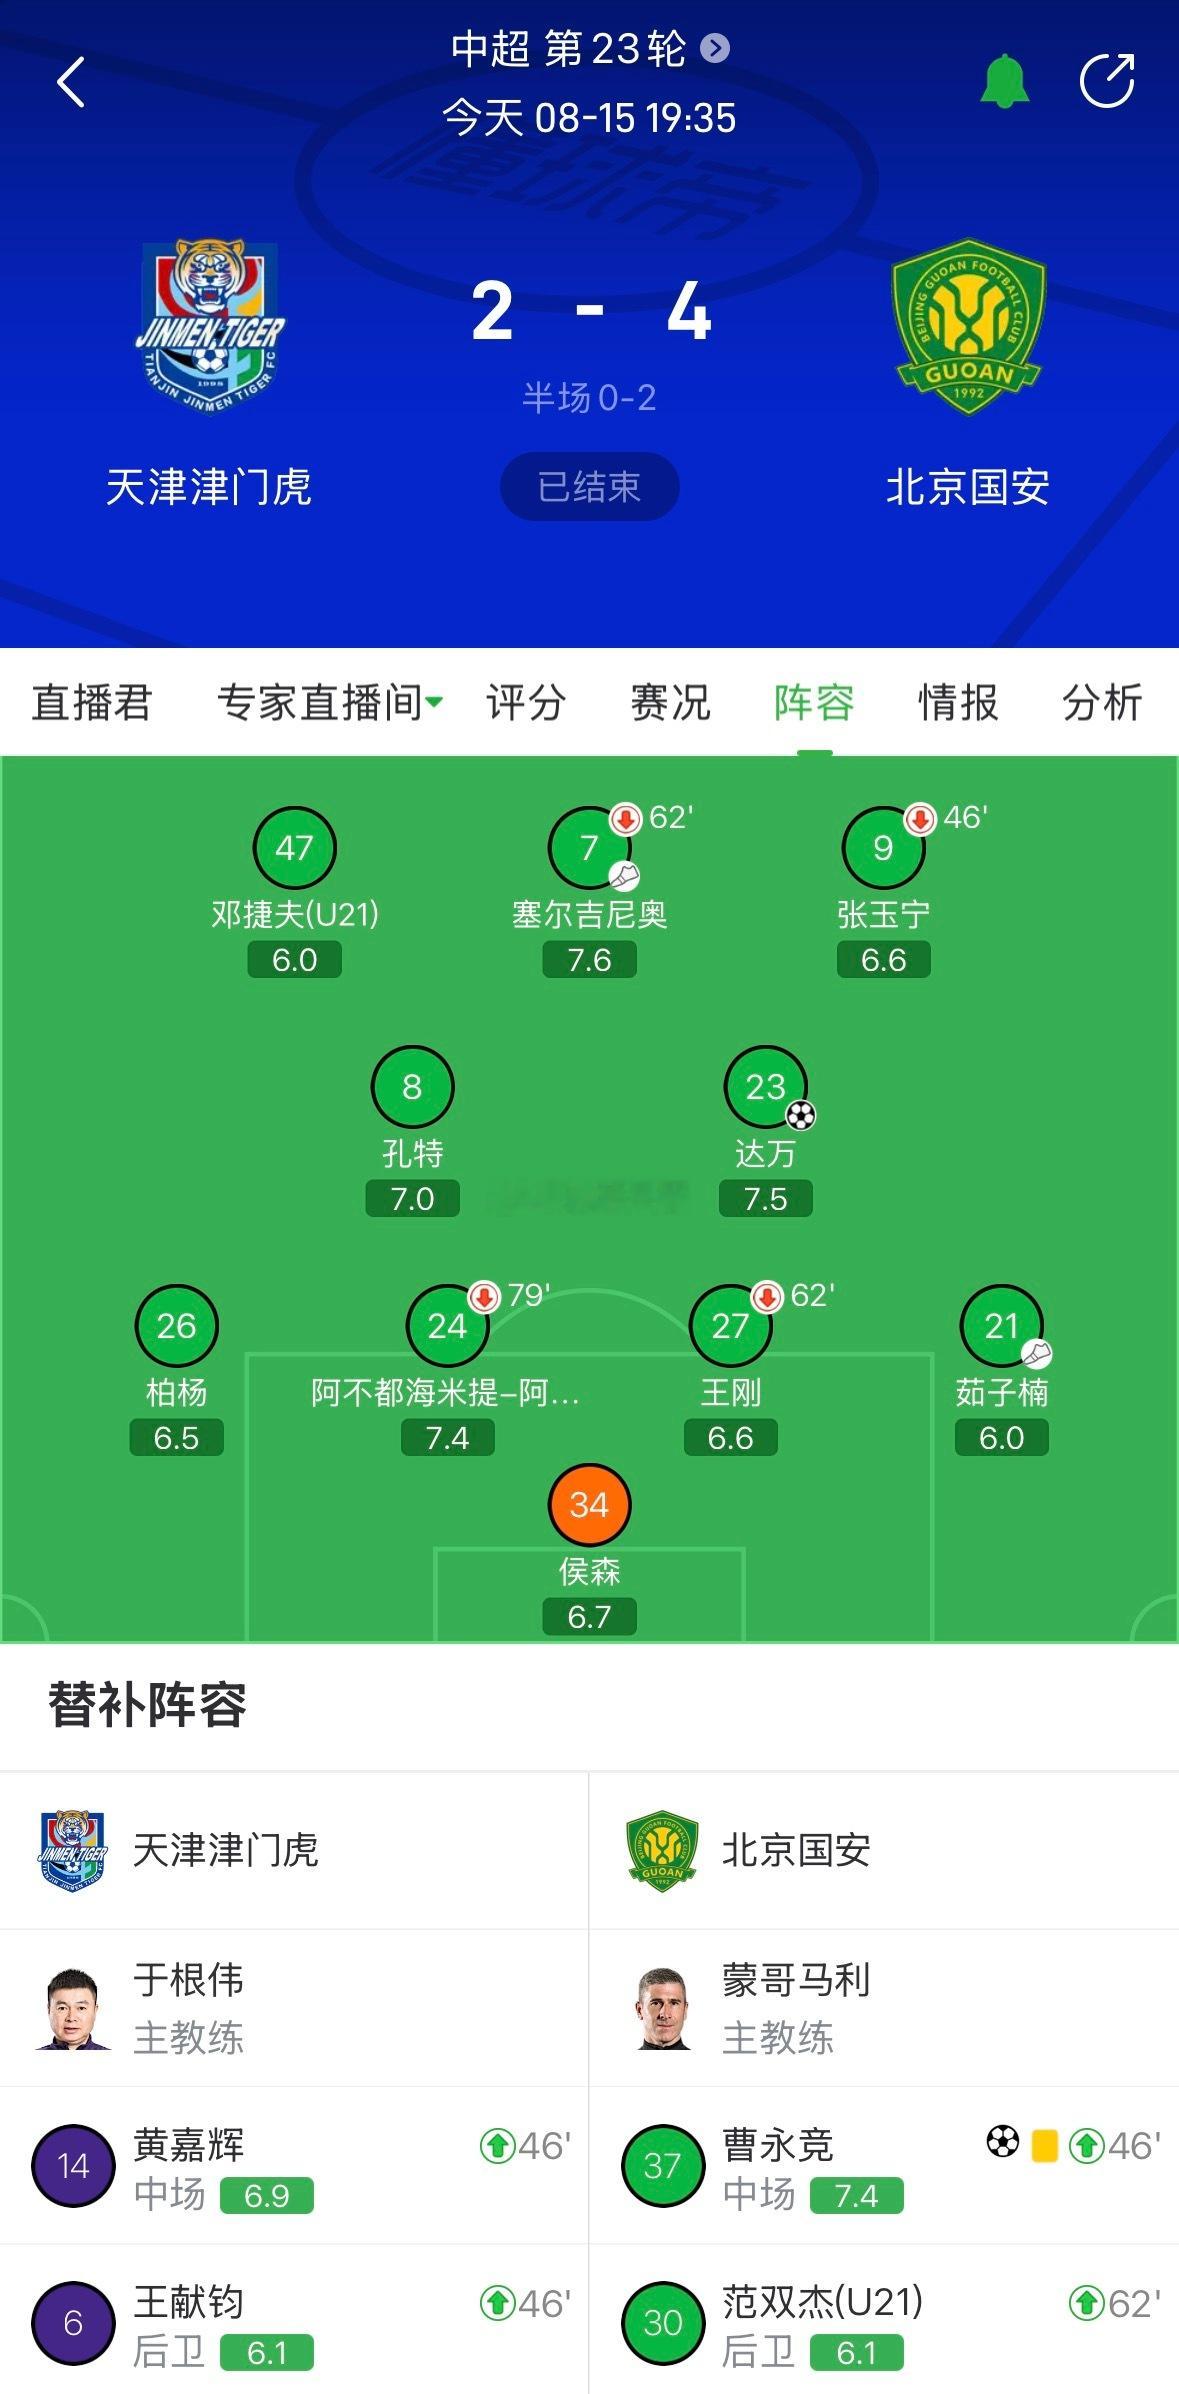Open substitute 曹永竞 number 37

pos(663,2166)
